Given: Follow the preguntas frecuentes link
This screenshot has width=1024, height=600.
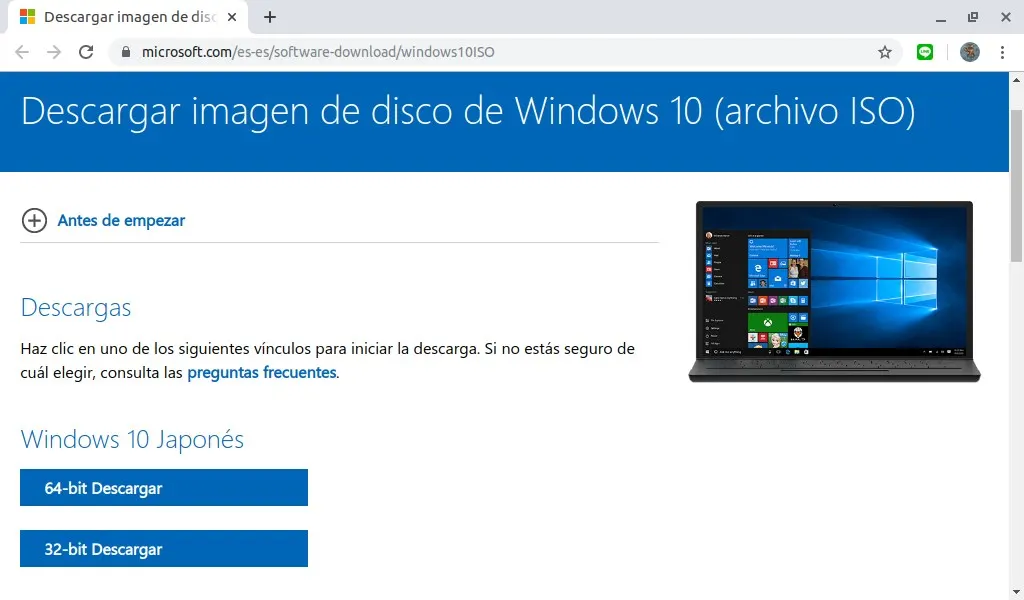Looking at the screenshot, I should pos(262,373).
